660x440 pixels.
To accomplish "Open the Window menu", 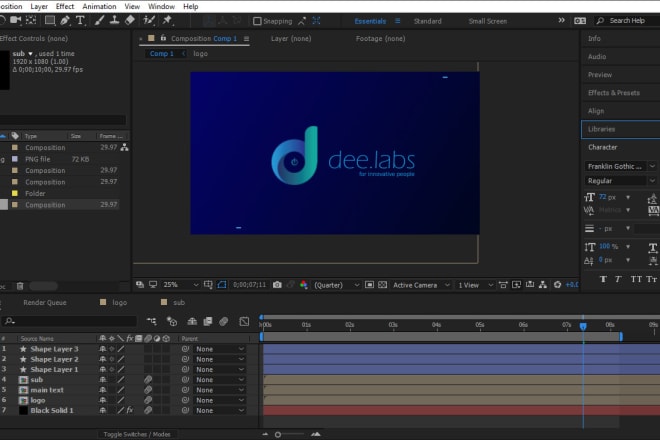I will (x=161, y=6).
